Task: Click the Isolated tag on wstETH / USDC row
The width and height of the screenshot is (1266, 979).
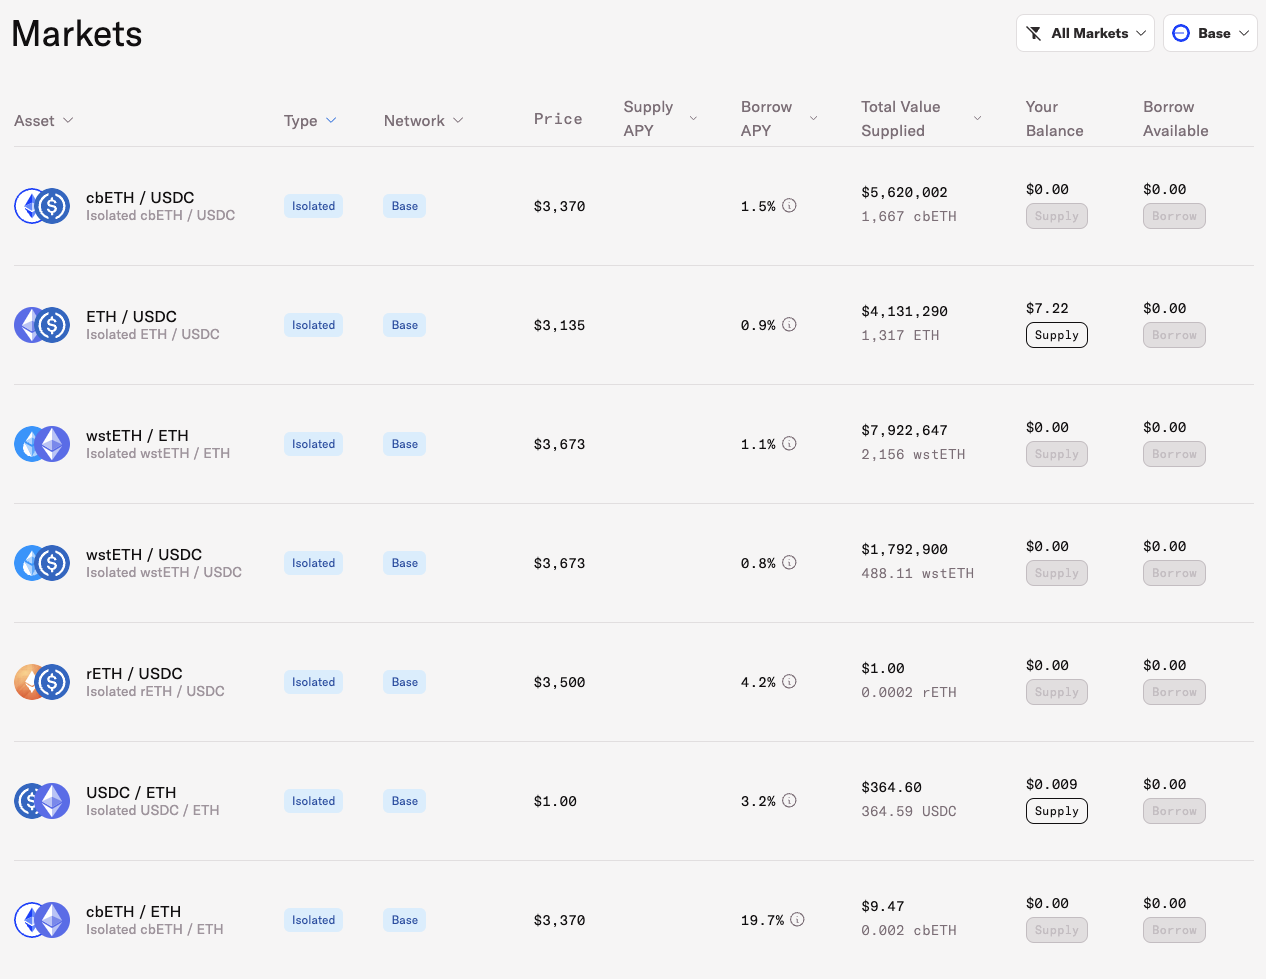Action: (x=313, y=563)
